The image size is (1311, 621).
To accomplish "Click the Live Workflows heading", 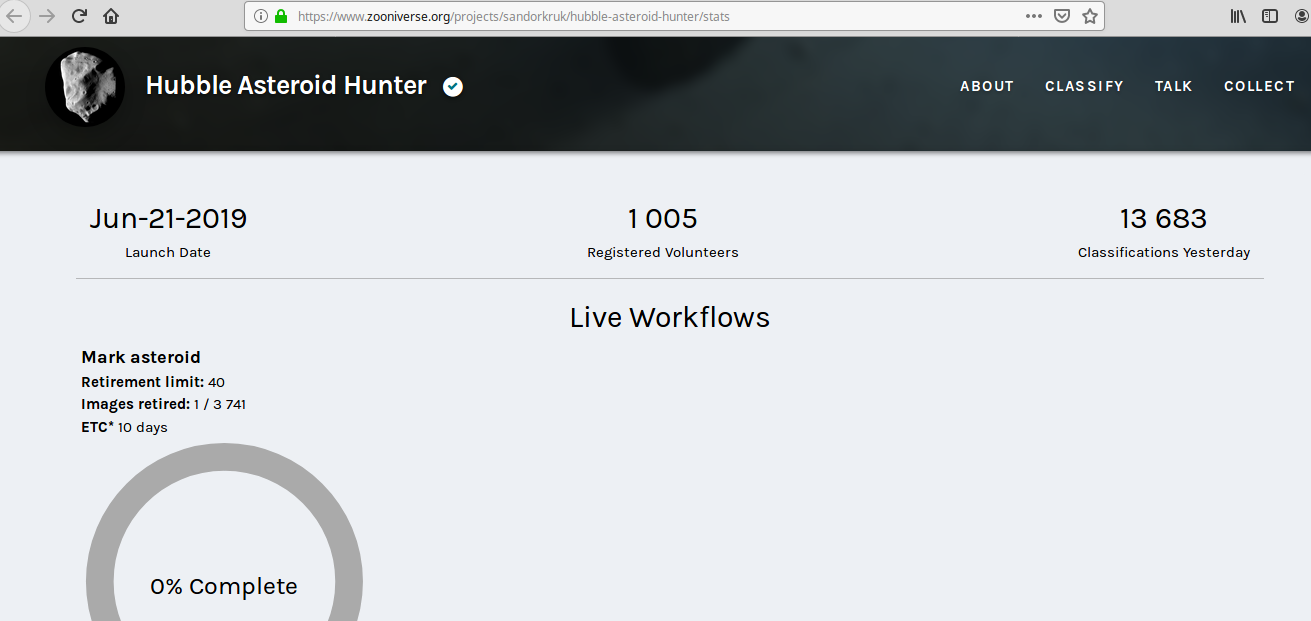I will pyautogui.click(x=670, y=318).
